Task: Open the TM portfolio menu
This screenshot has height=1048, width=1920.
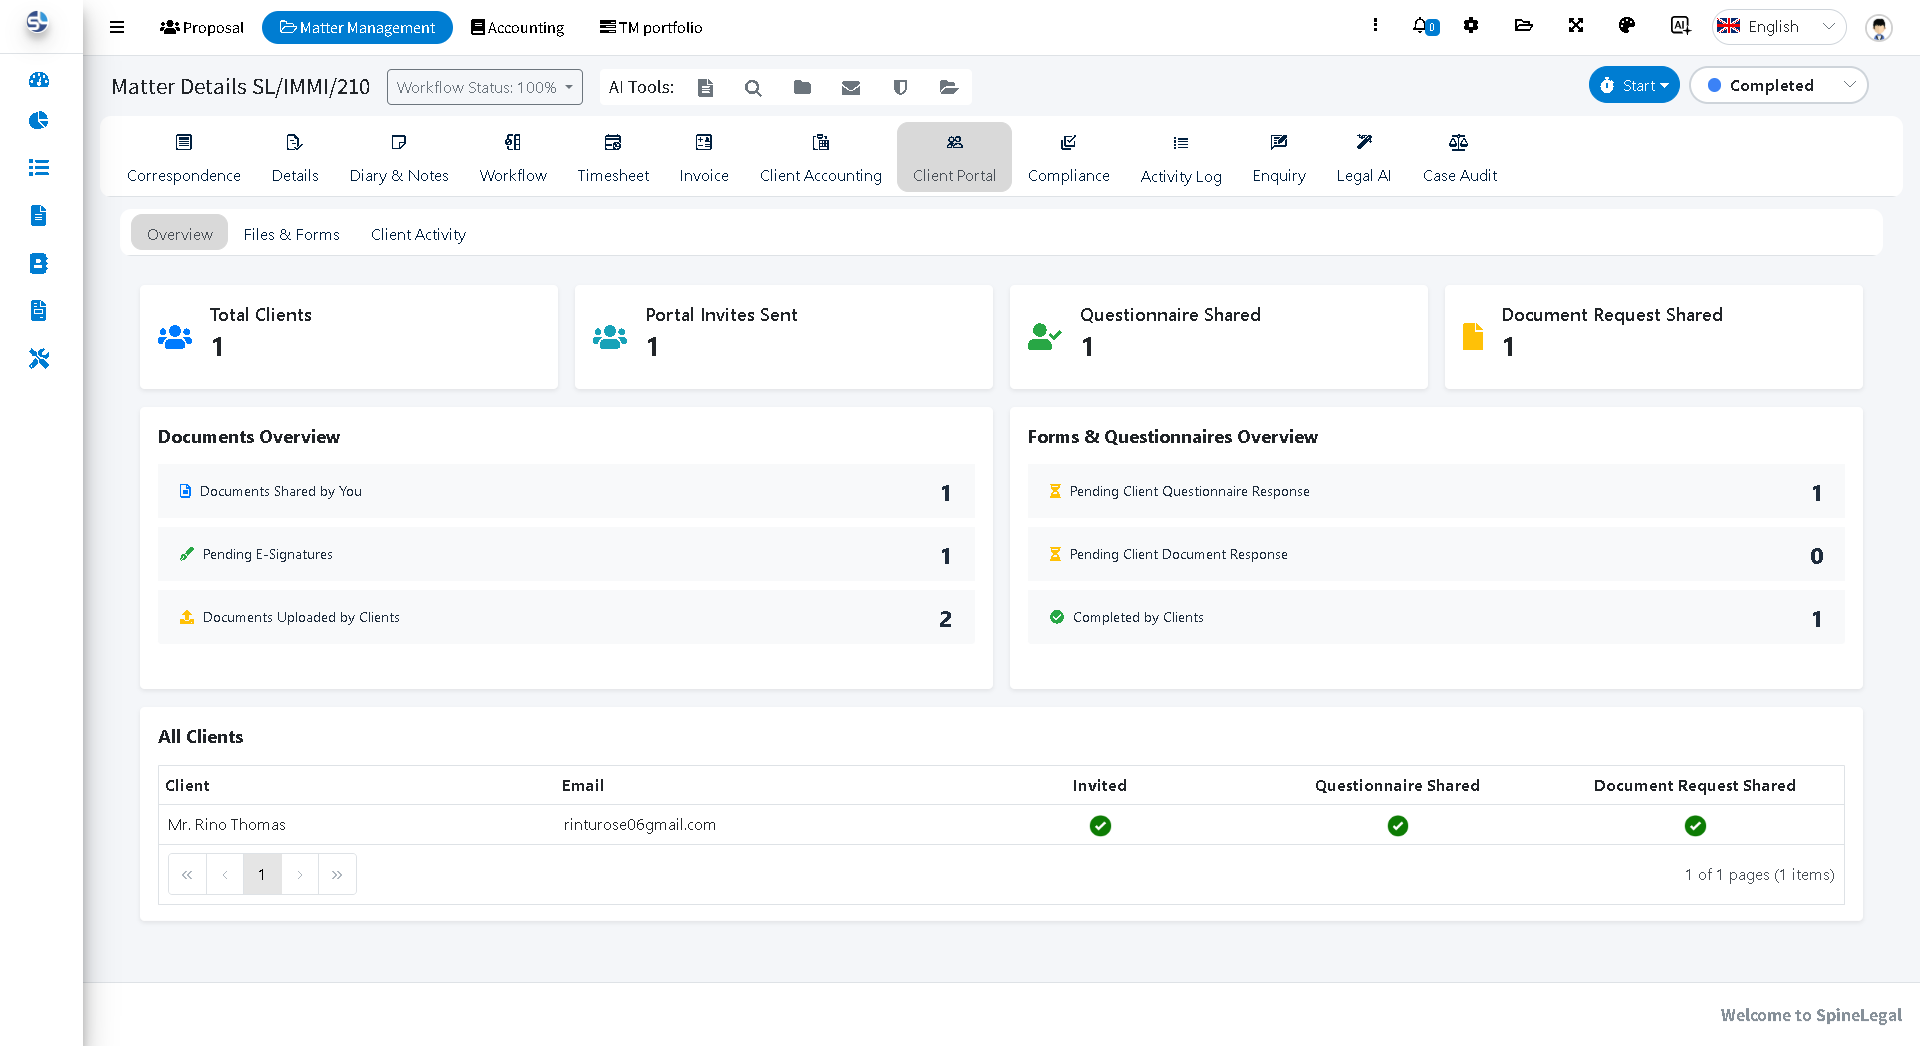Action: pos(651,28)
